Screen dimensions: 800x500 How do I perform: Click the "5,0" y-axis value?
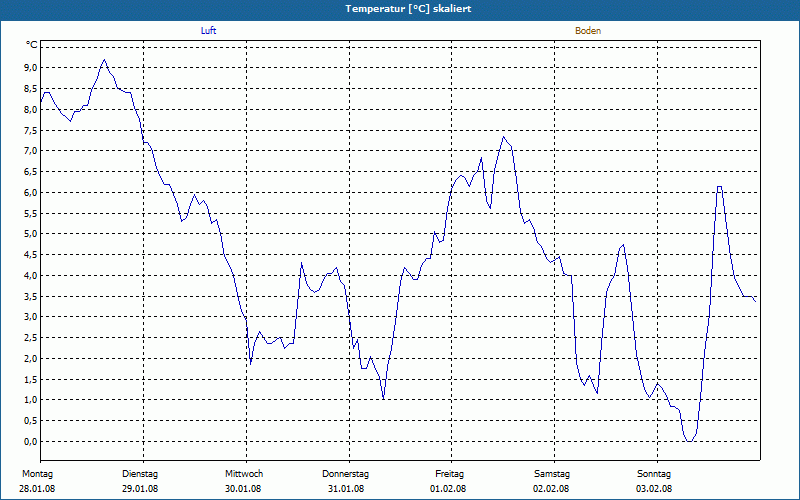point(31,234)
